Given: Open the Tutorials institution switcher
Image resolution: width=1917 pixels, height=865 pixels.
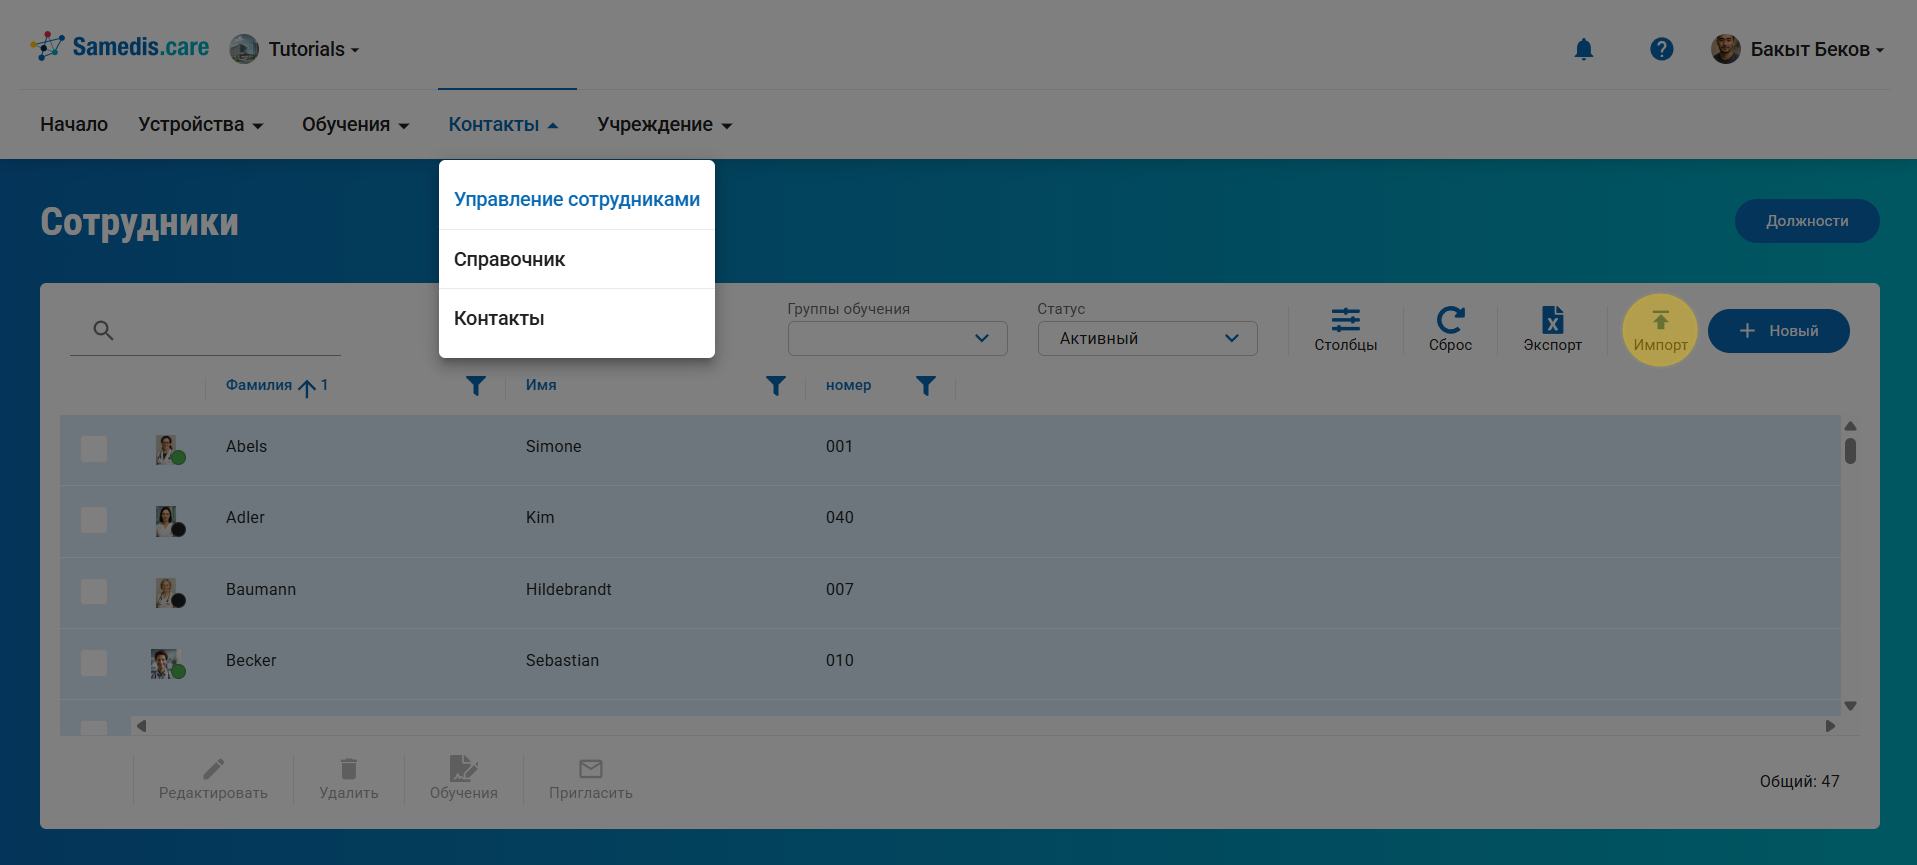Looking at the screenshot, I should [x=295, y=49].
